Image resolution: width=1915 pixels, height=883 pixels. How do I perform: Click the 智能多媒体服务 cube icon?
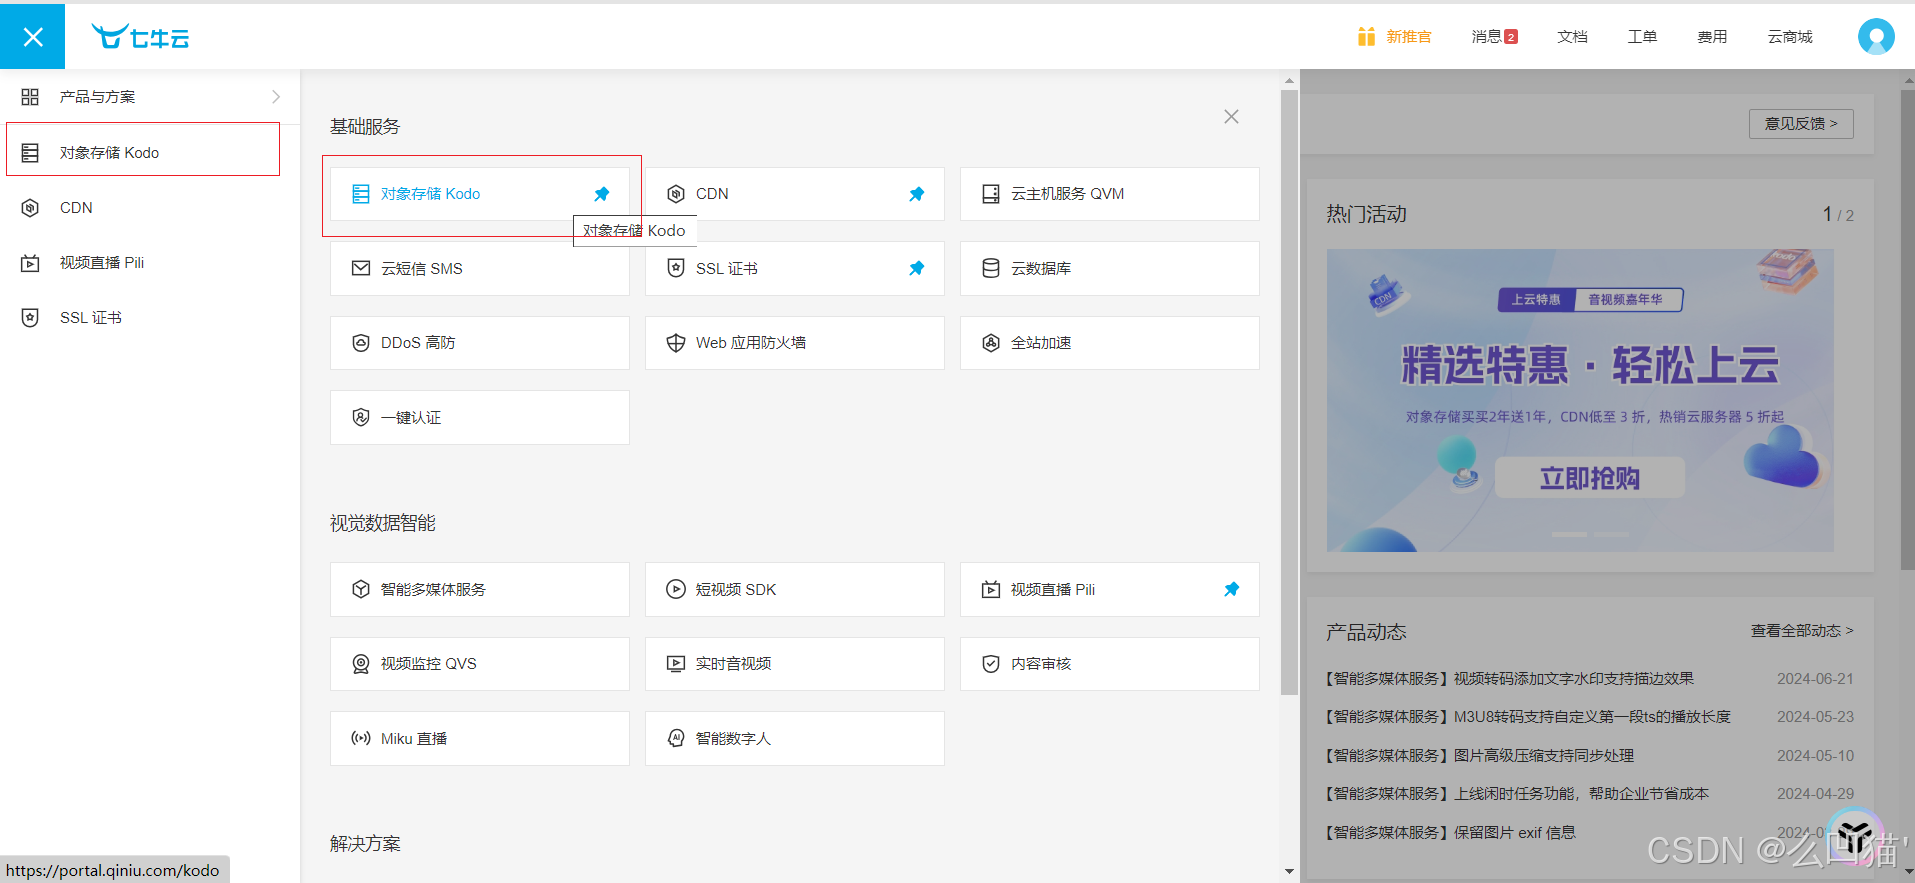pos(361,589)
